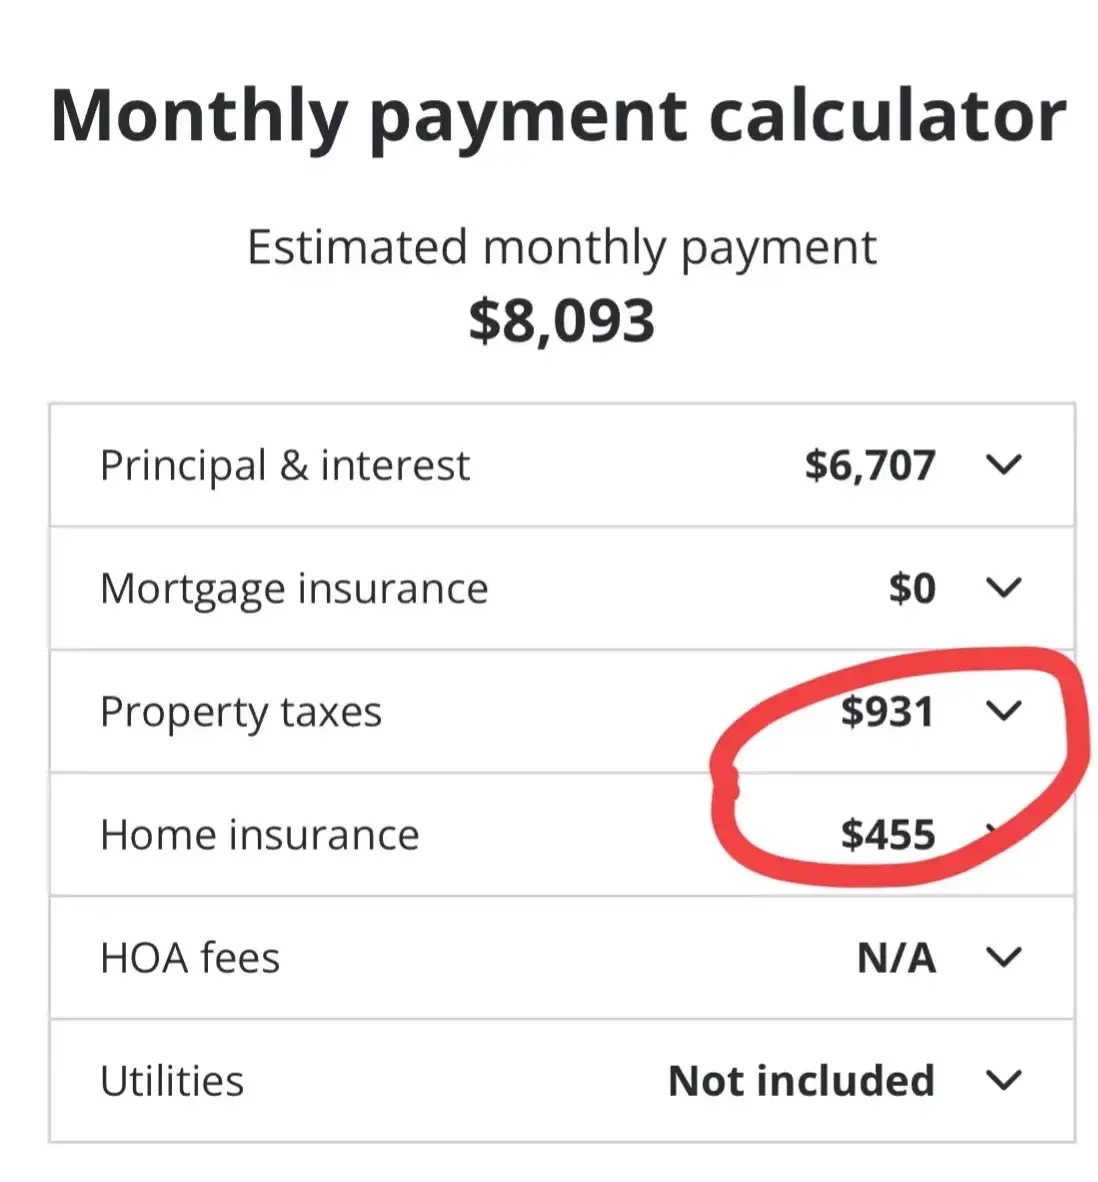Viewport: 1098px width, 1182px height.
Task: Click the Property taxes label
Action: [x=241, y=712]
